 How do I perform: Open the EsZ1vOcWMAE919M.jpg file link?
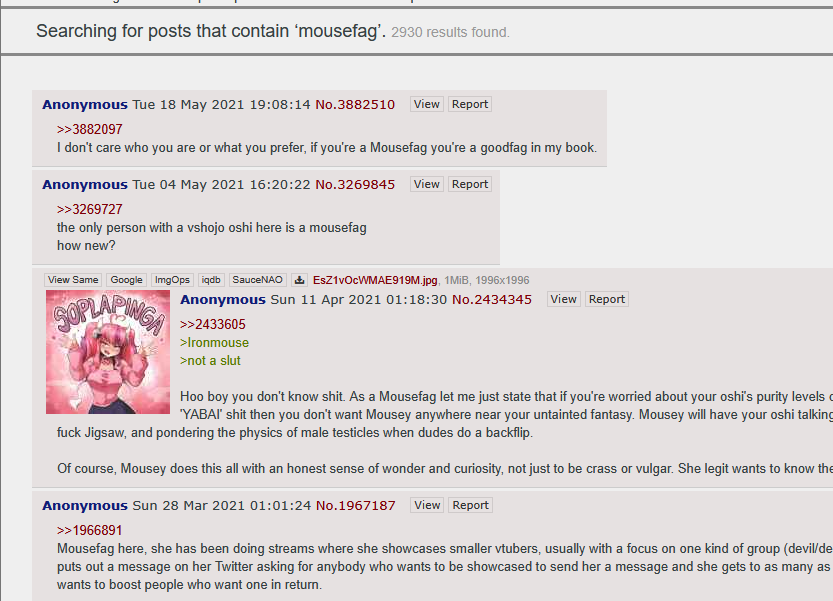click(x=375, y=280)
